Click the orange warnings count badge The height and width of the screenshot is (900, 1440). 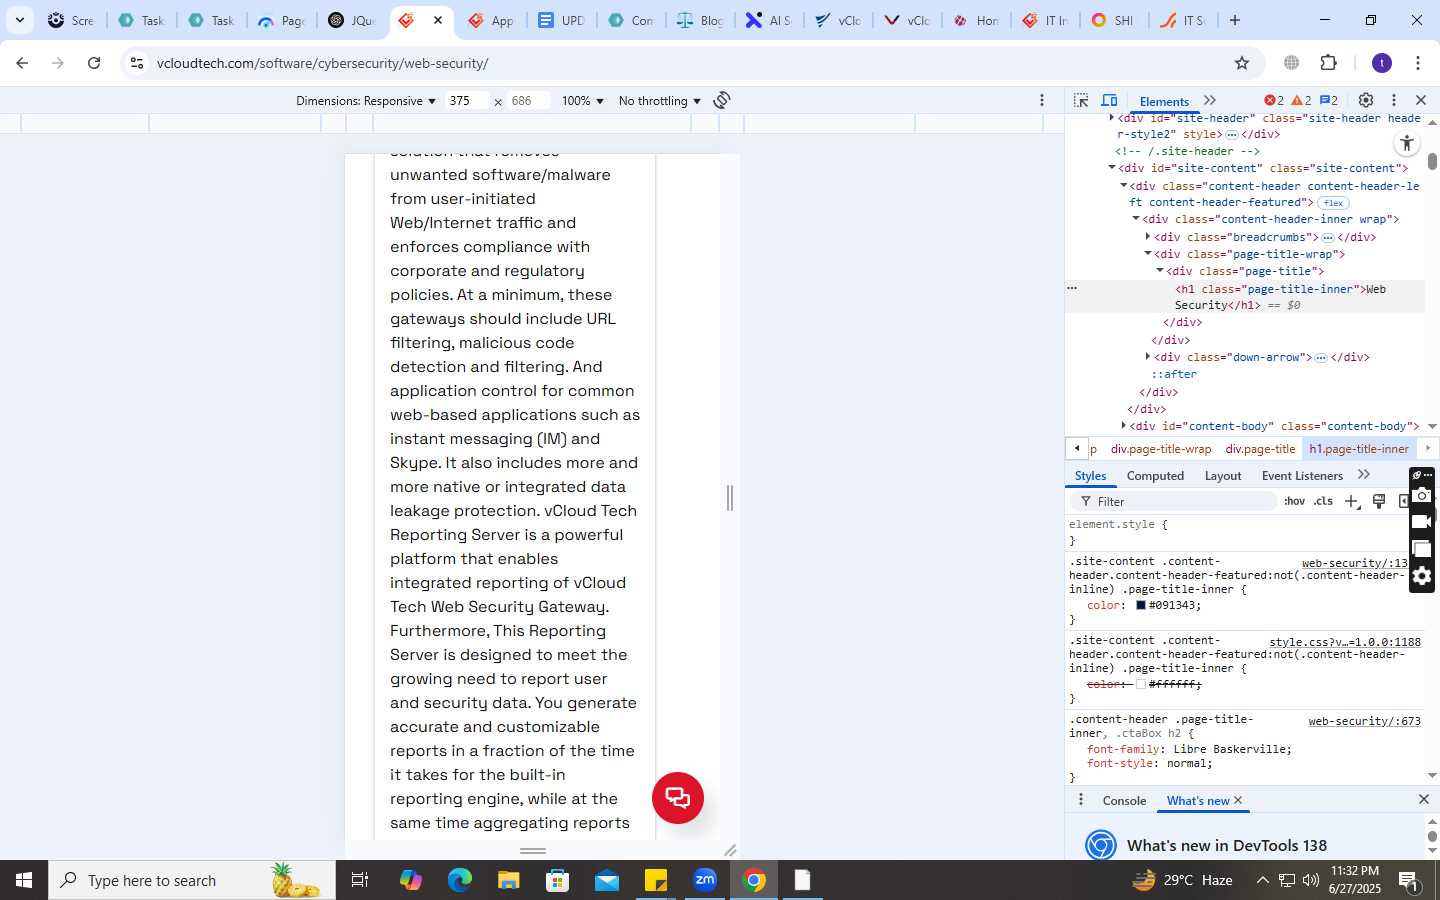pyautogui.click(x=1301, y=100)
